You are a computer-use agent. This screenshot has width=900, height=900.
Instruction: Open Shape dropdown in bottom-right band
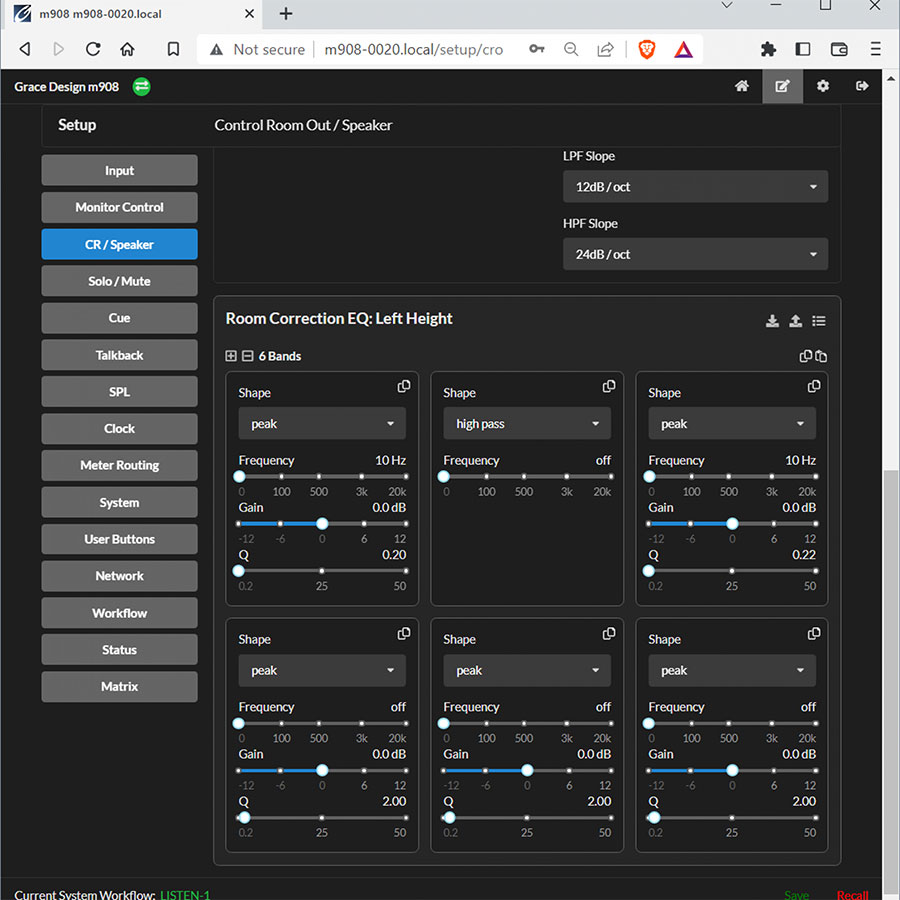732,670
